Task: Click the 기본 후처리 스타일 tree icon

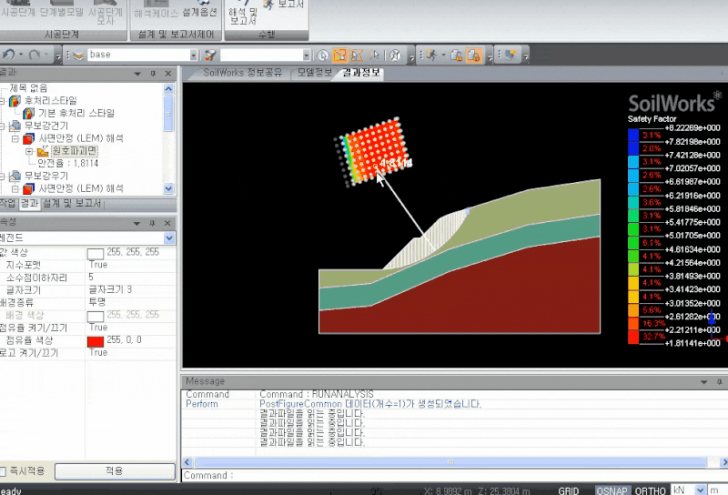Action: click(29, 113)
